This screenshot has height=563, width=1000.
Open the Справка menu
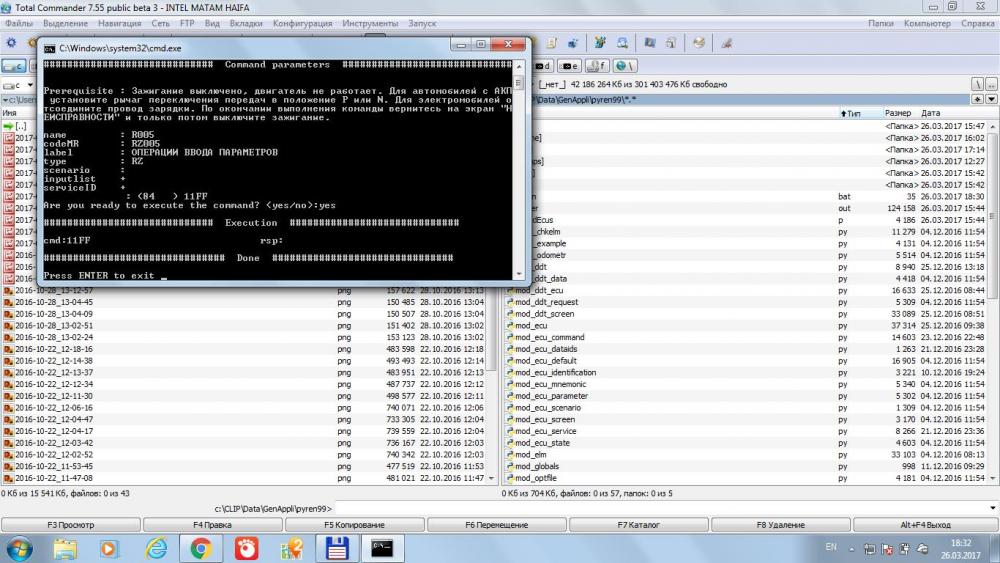click(x=978, y=23)
